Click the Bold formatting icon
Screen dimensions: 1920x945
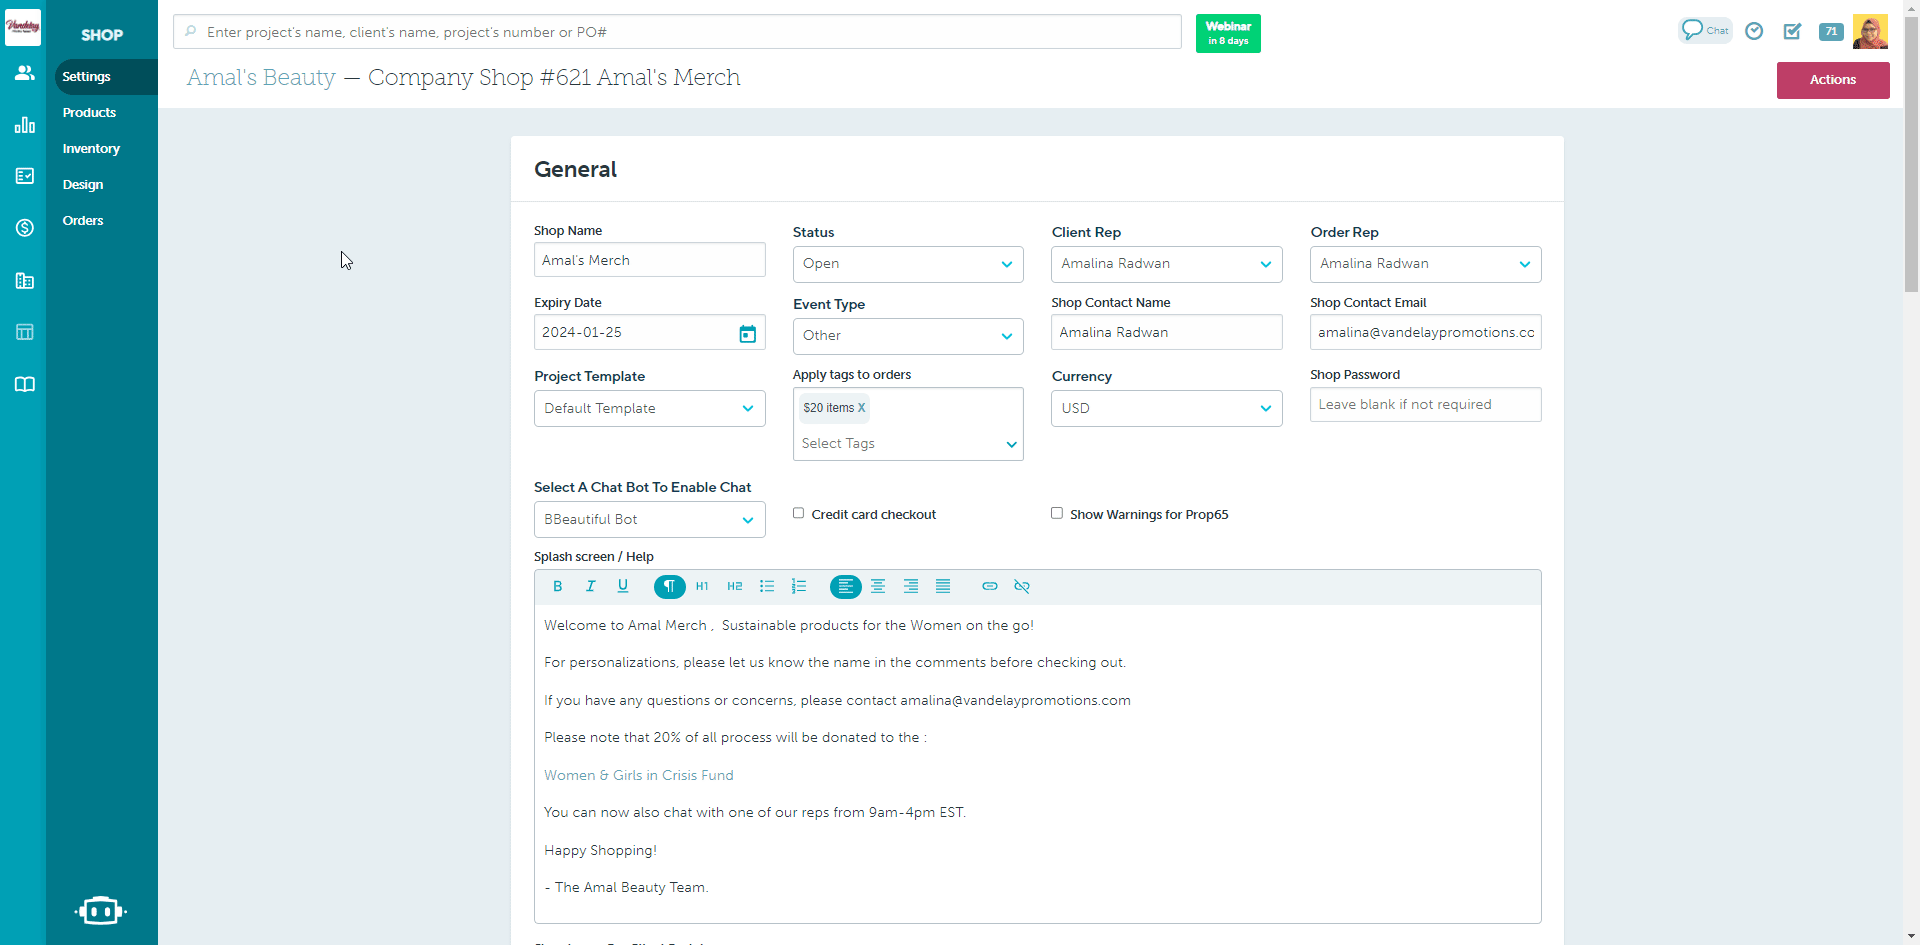[557, 587]
